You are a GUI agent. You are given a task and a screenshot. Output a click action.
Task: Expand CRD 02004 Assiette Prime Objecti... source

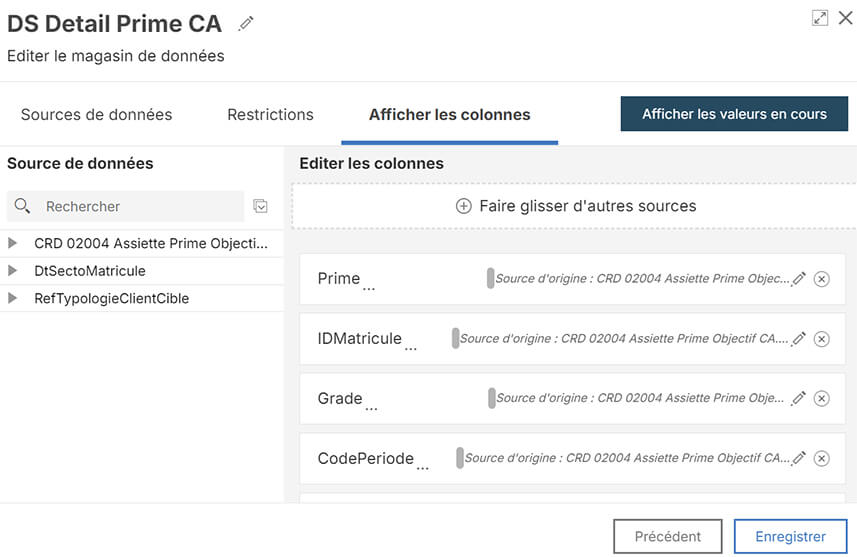click(x=13, y=243)
